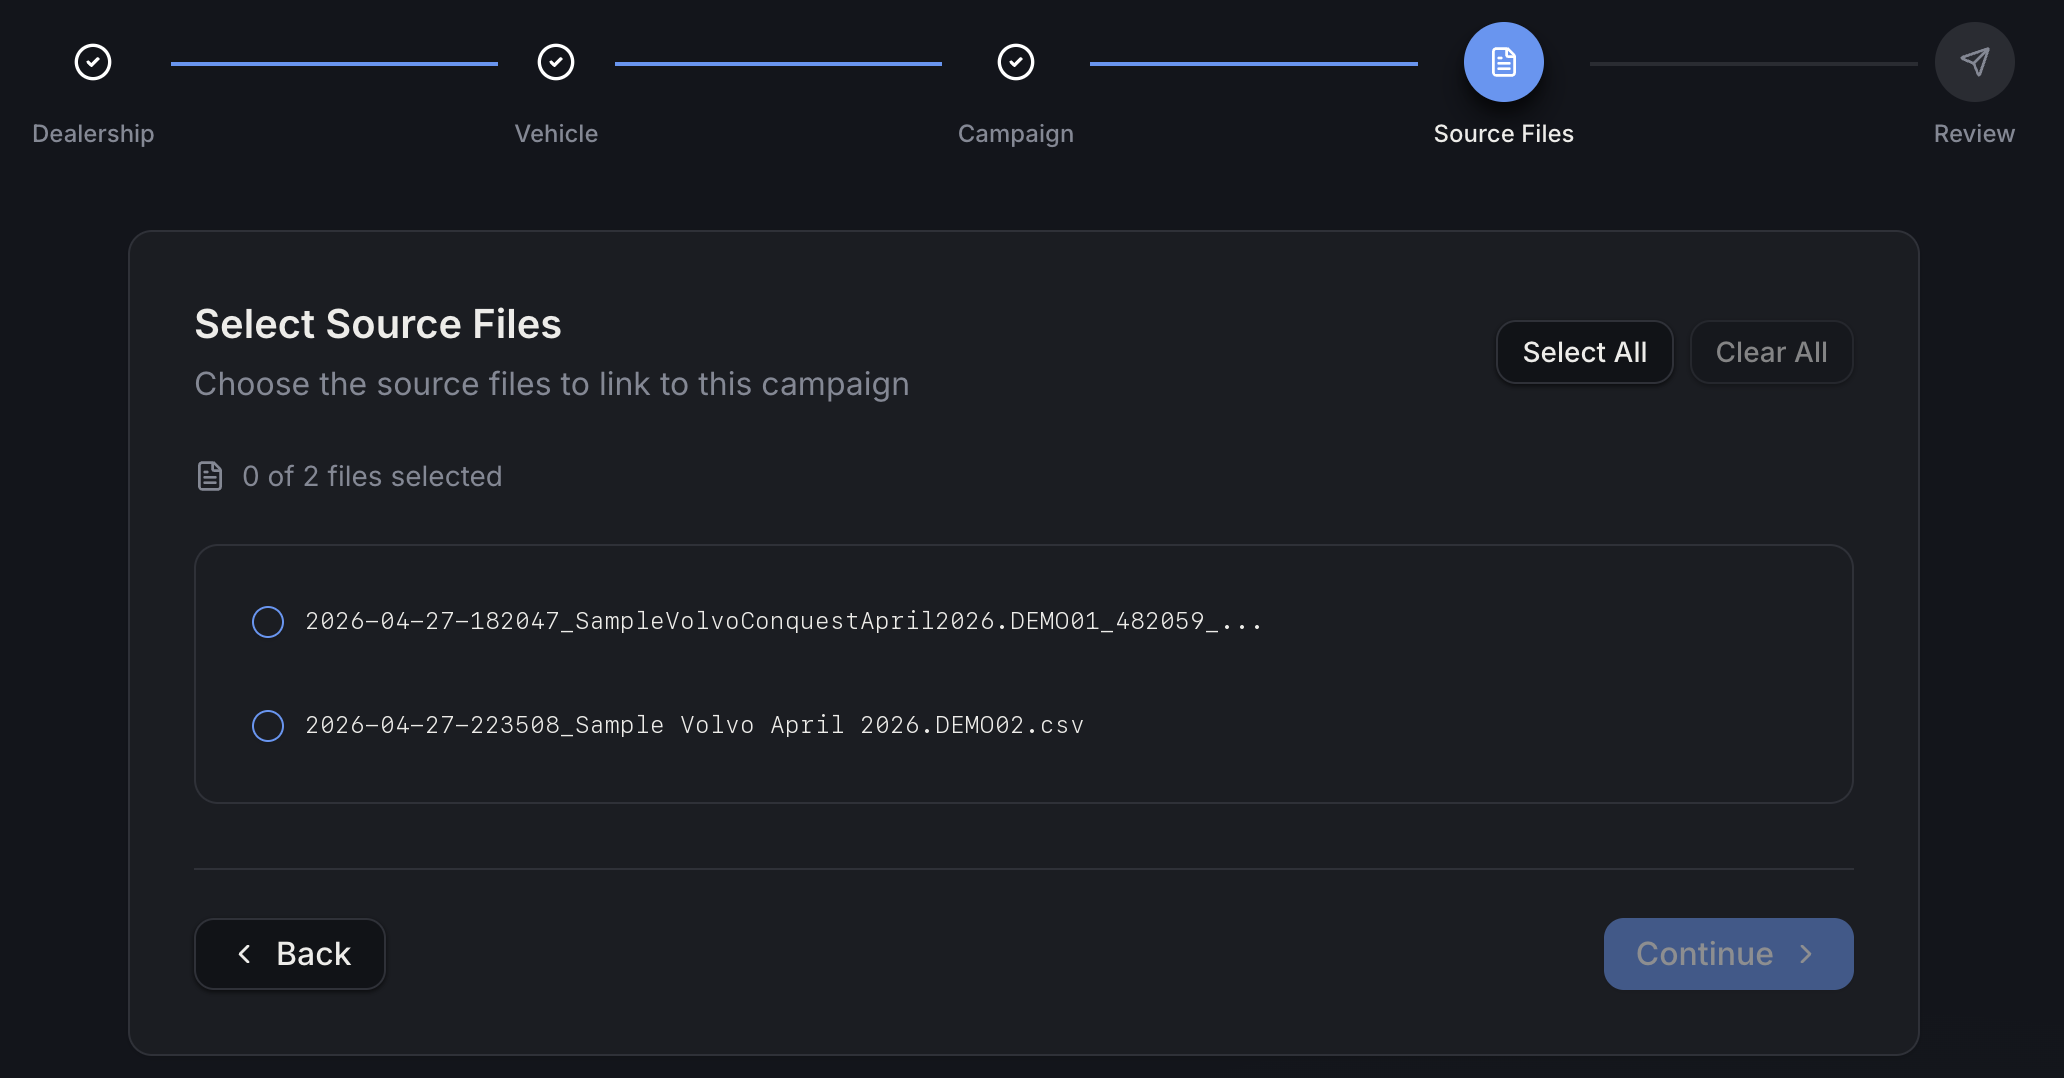2064x1078 pixels.
Task: Open the Review step label
Action: tap(1974, 134)
